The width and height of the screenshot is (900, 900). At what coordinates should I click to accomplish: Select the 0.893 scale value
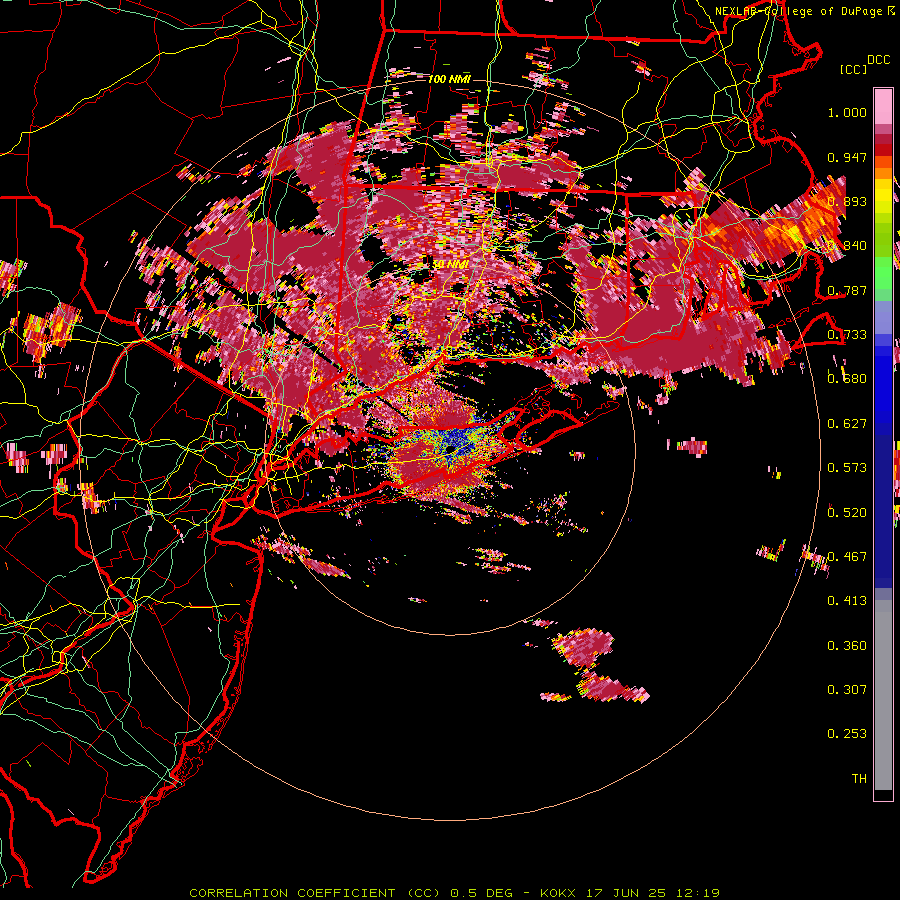point(847,201)
